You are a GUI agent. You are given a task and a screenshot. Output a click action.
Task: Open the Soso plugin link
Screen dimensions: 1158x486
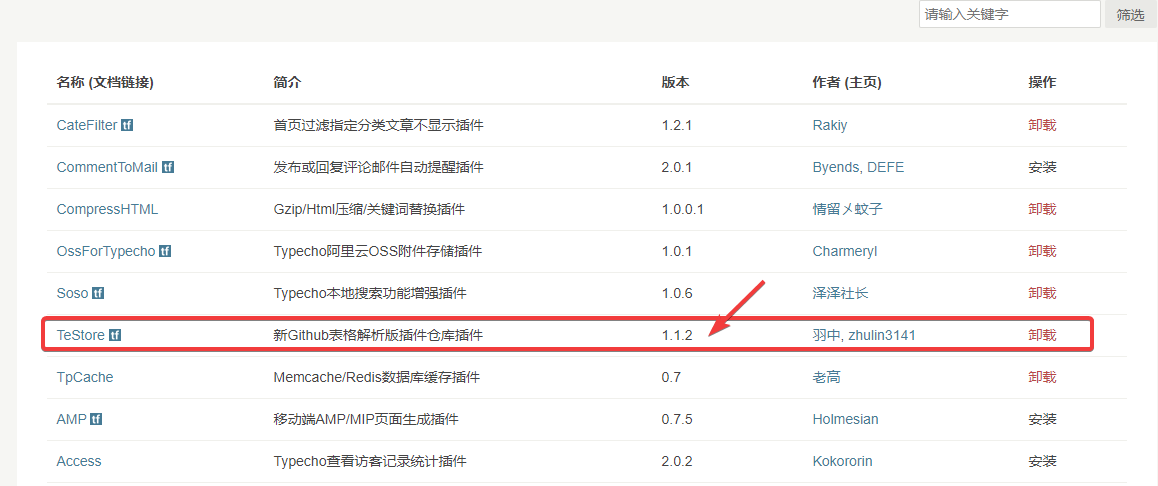(x=72, y=293)
